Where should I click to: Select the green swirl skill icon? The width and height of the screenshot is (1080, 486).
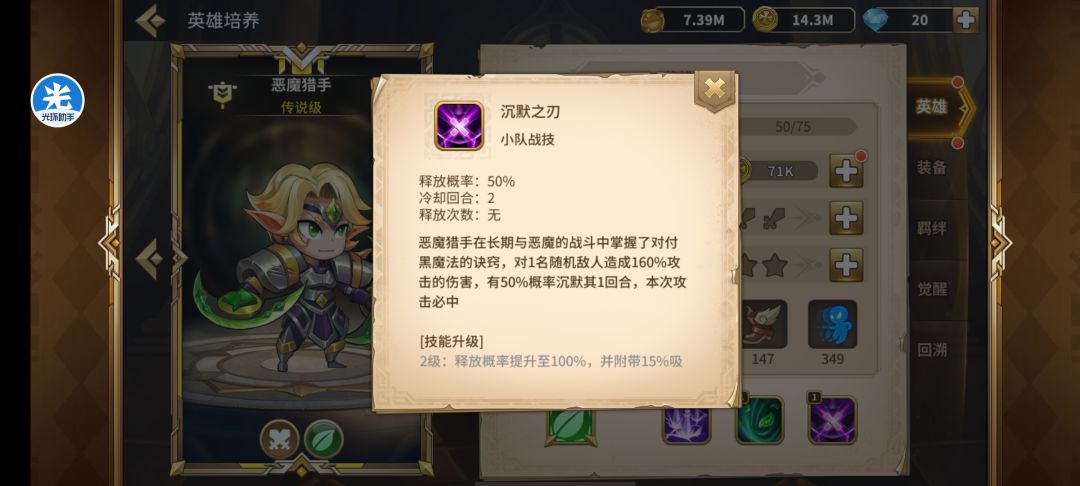click(x=760, y=420)
